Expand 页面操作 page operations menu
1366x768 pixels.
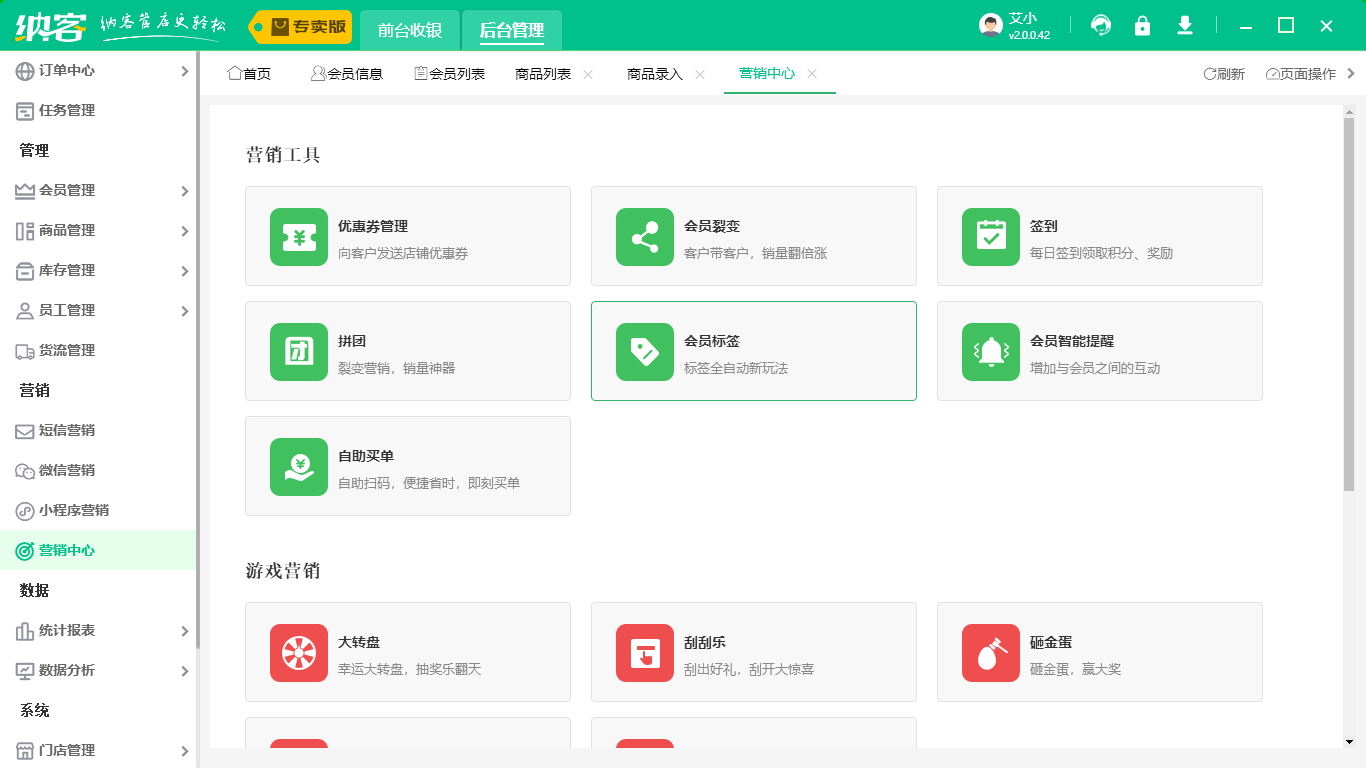1299,73
